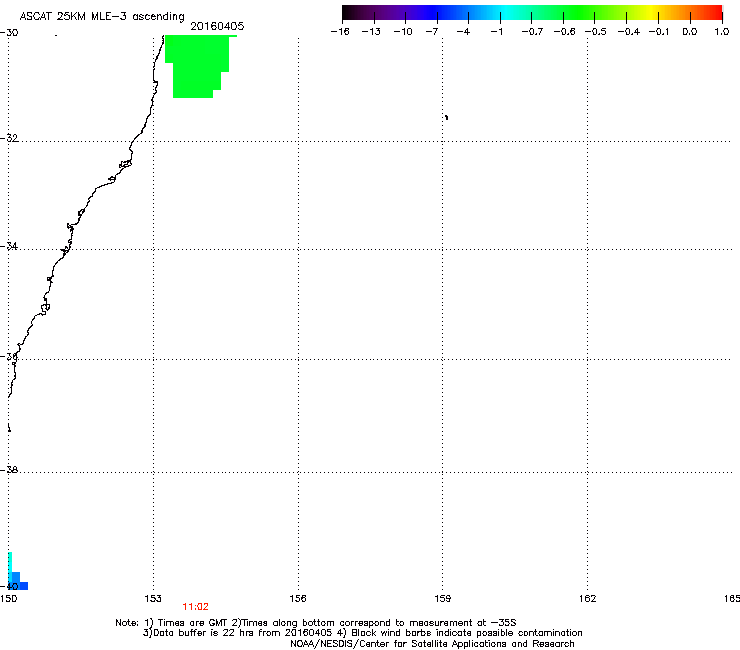Click the red '11:02' overpass time label
This screenshot has width=740, height=650.
[x=195, y=607]
